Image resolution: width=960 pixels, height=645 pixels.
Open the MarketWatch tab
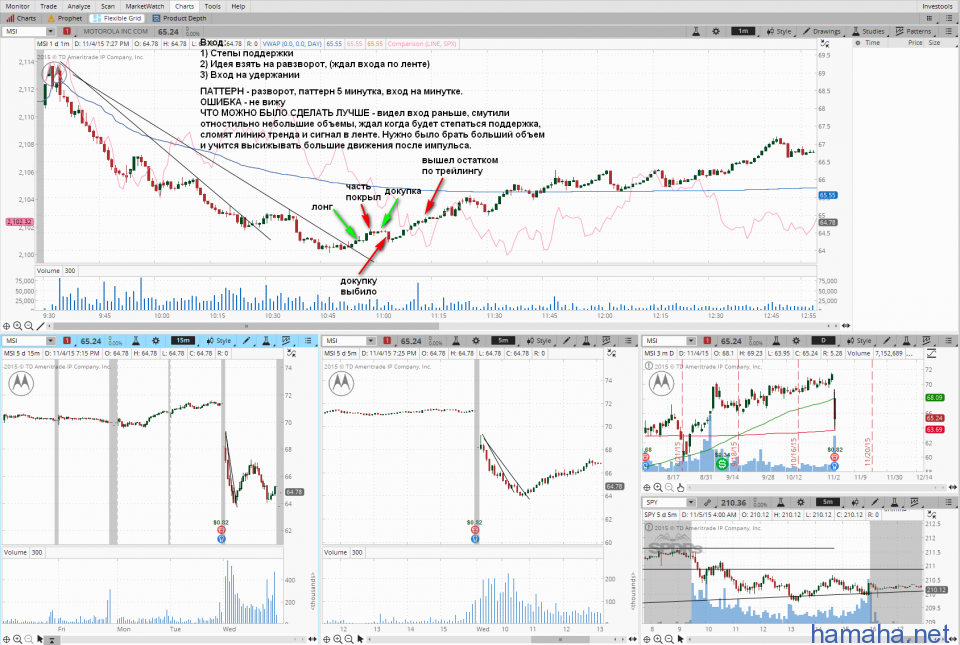pos(144,6)
